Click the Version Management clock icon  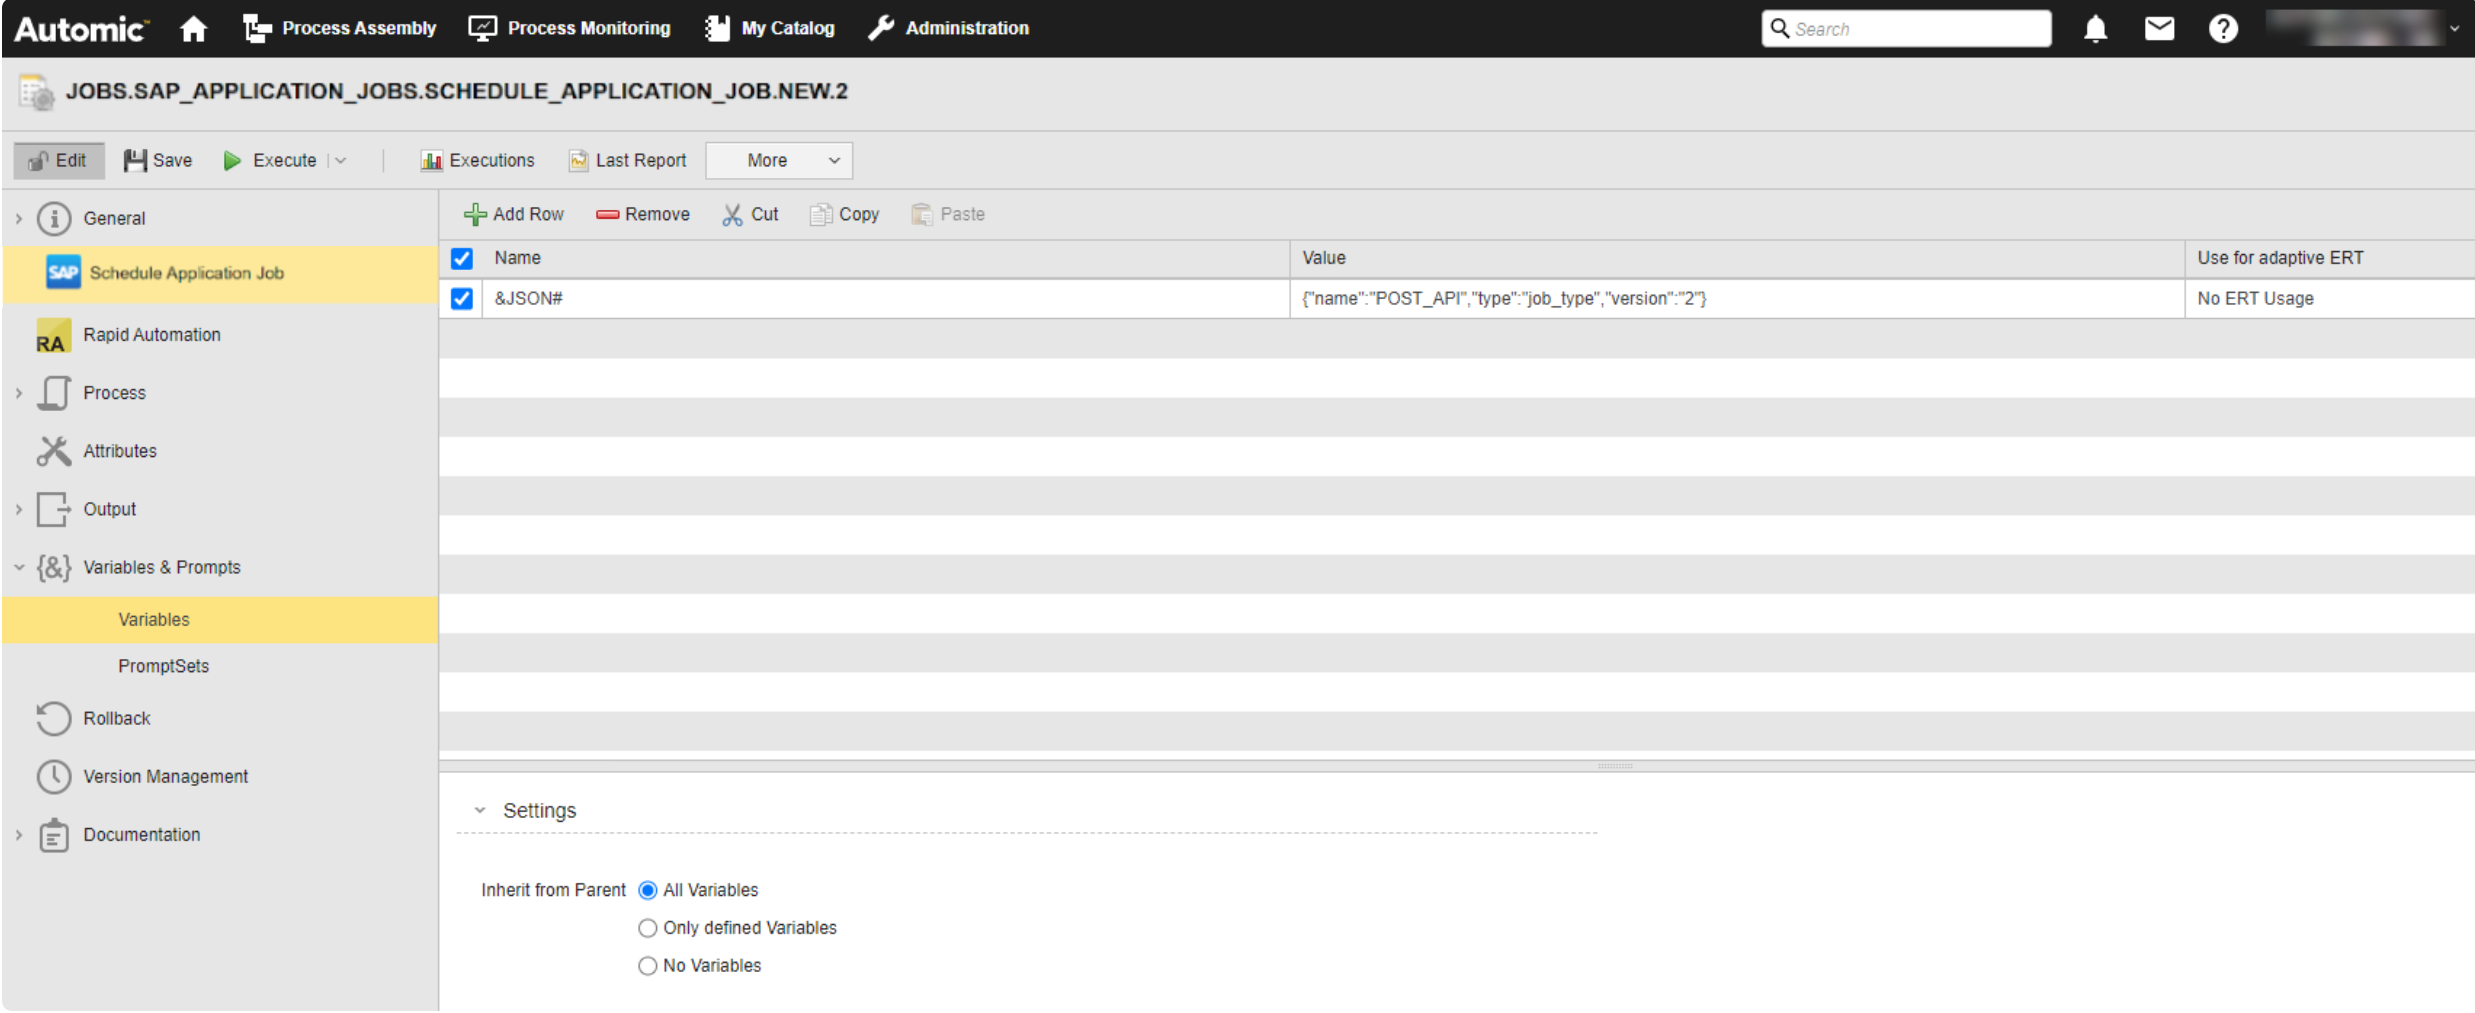tap(54, 776)
